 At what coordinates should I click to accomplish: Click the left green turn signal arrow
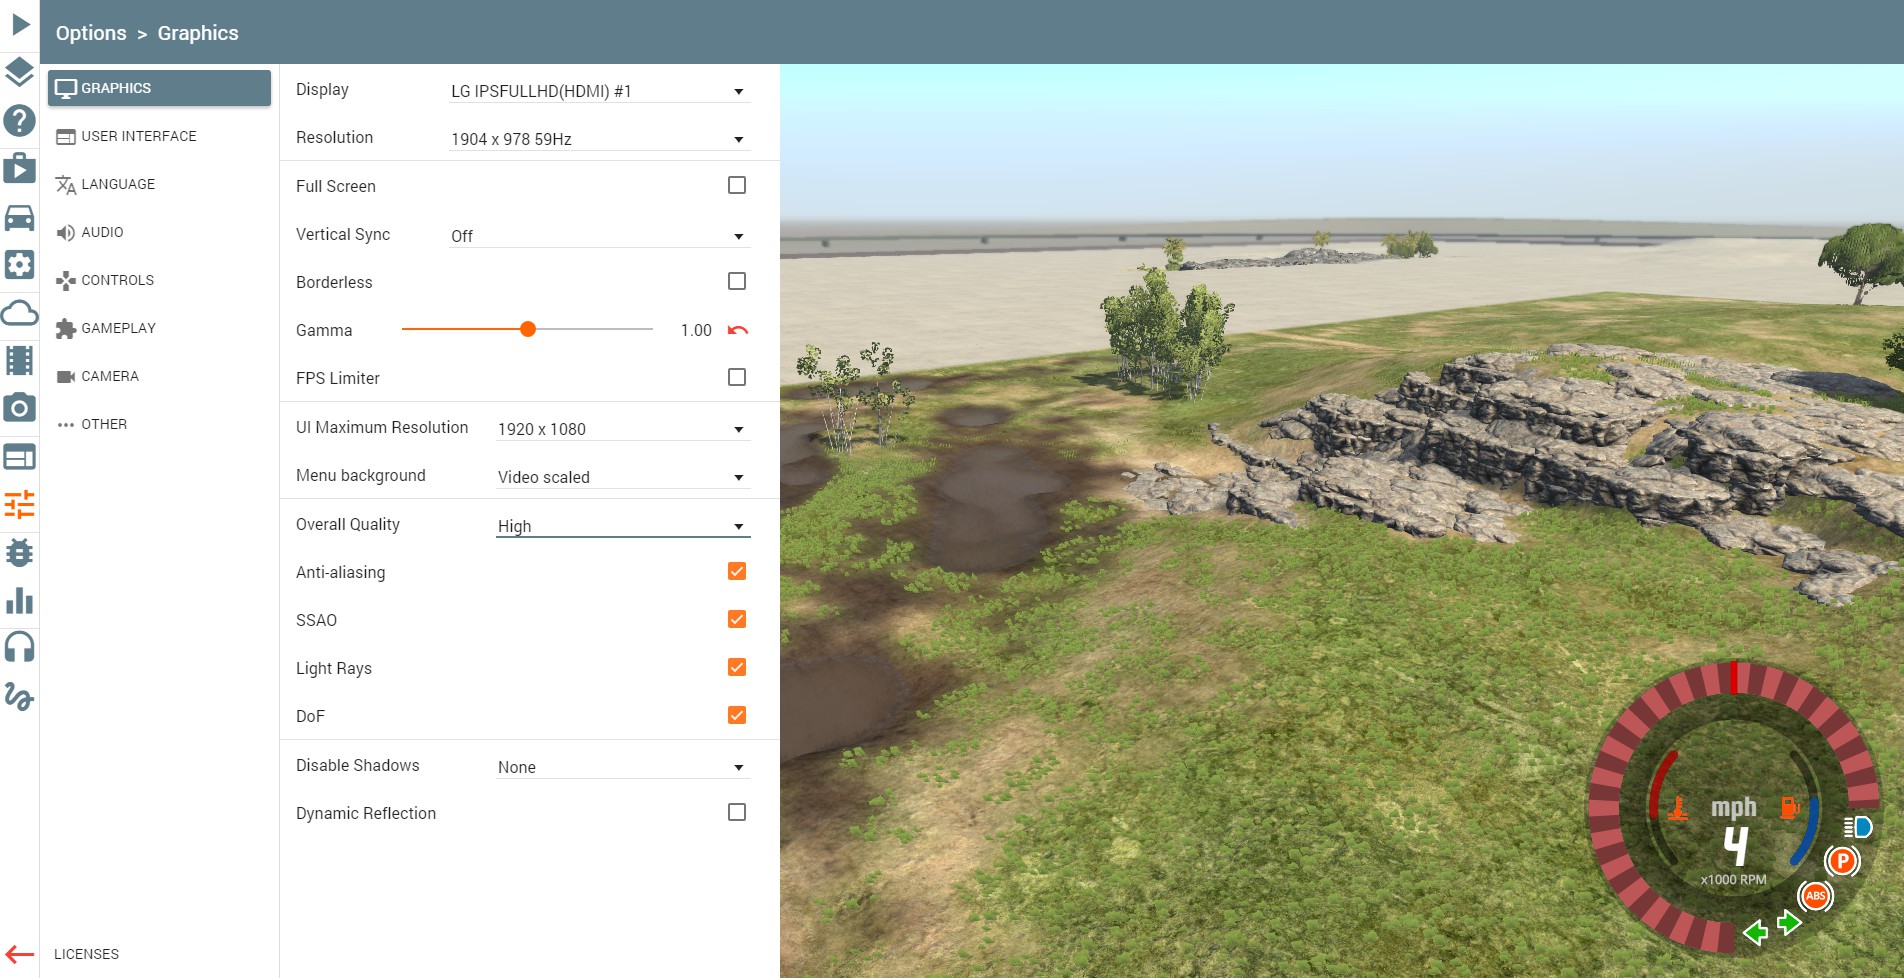[1755, 933]
